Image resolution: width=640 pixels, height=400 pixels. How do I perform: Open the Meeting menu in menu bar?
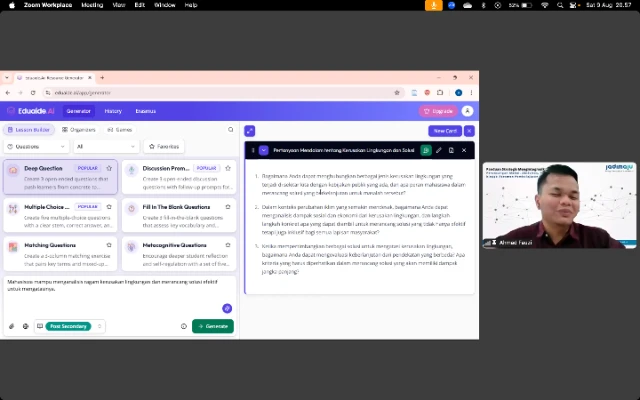click(x=92, y=5)
